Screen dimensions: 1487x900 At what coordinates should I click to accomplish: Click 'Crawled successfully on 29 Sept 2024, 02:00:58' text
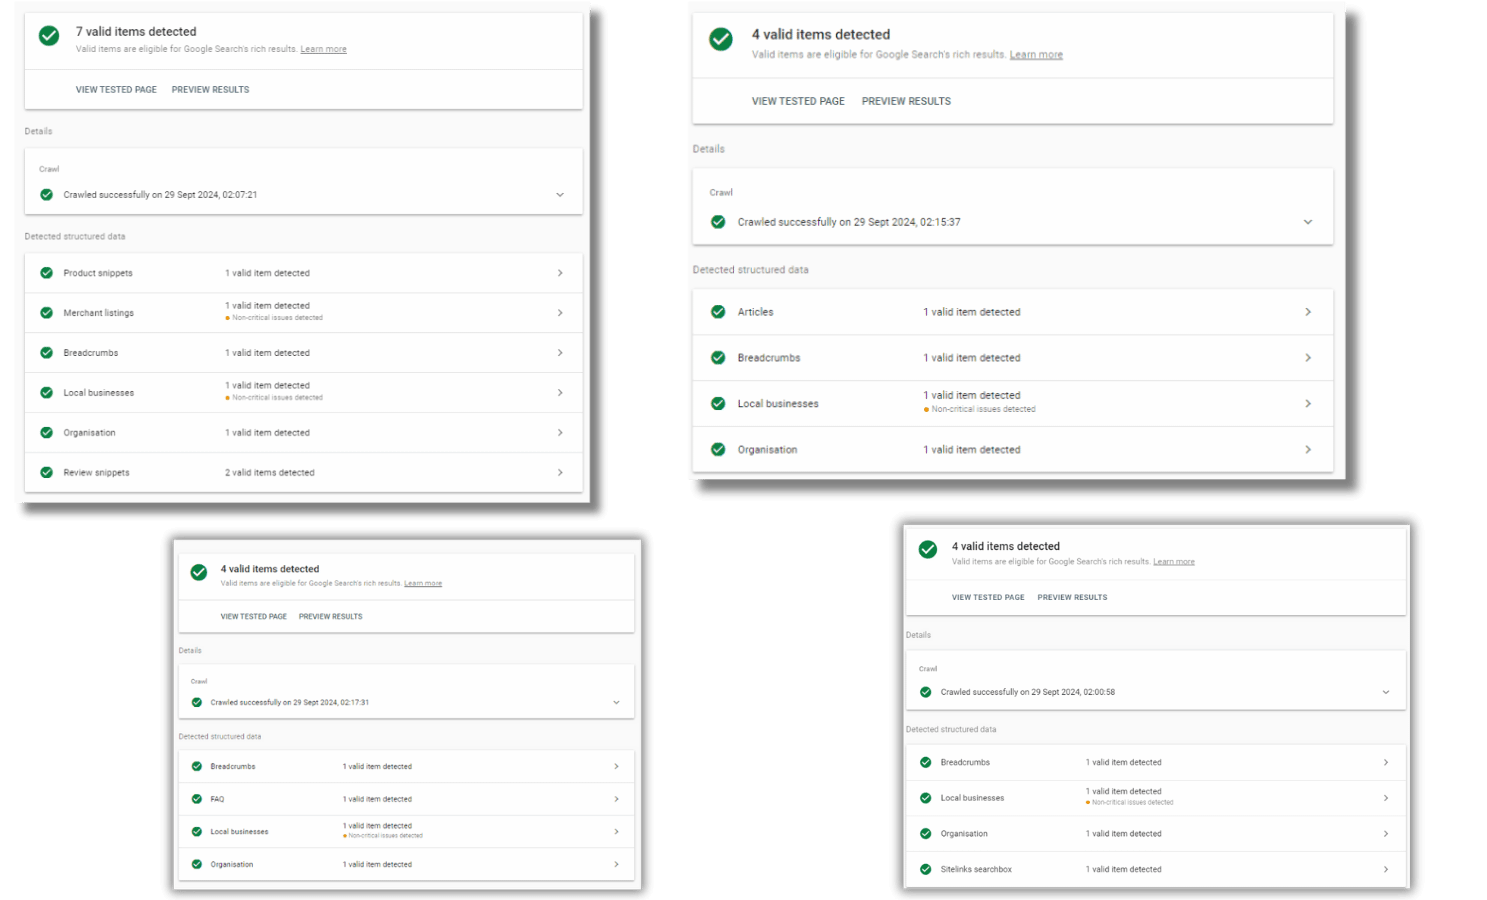point(1028,692)
